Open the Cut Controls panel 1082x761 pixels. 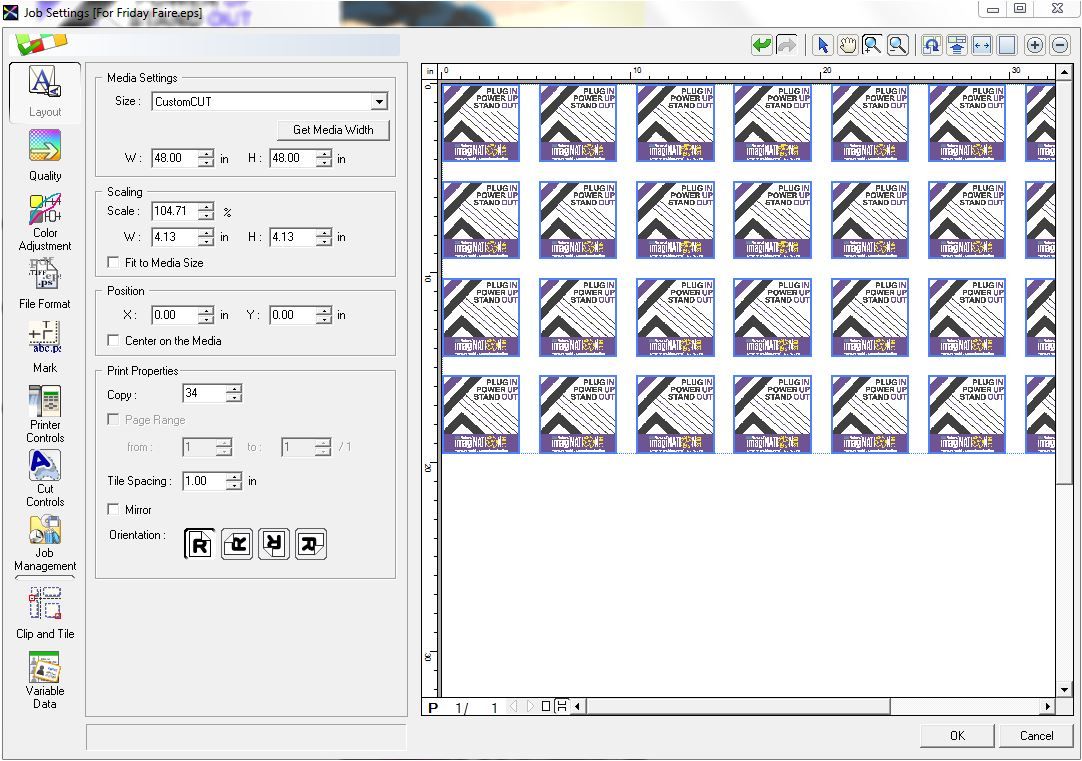[x=45, y=478]
